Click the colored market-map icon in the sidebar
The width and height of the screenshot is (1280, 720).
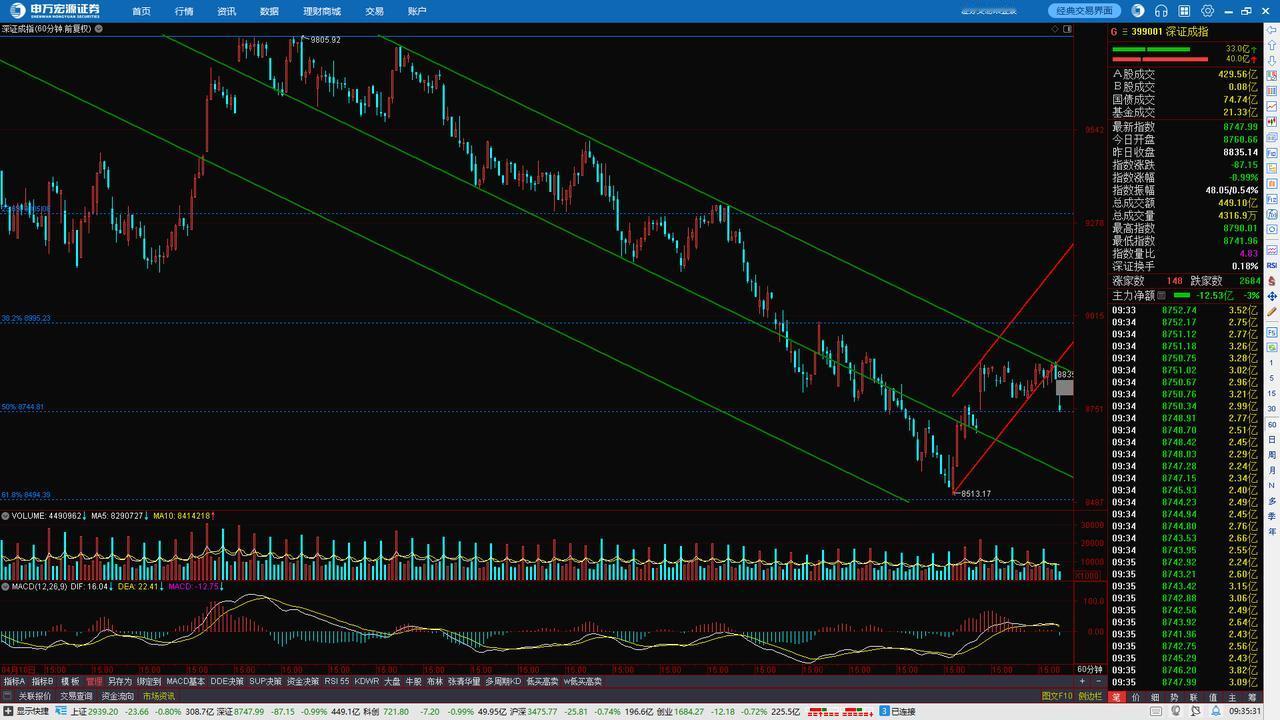tap(1272, 76)
